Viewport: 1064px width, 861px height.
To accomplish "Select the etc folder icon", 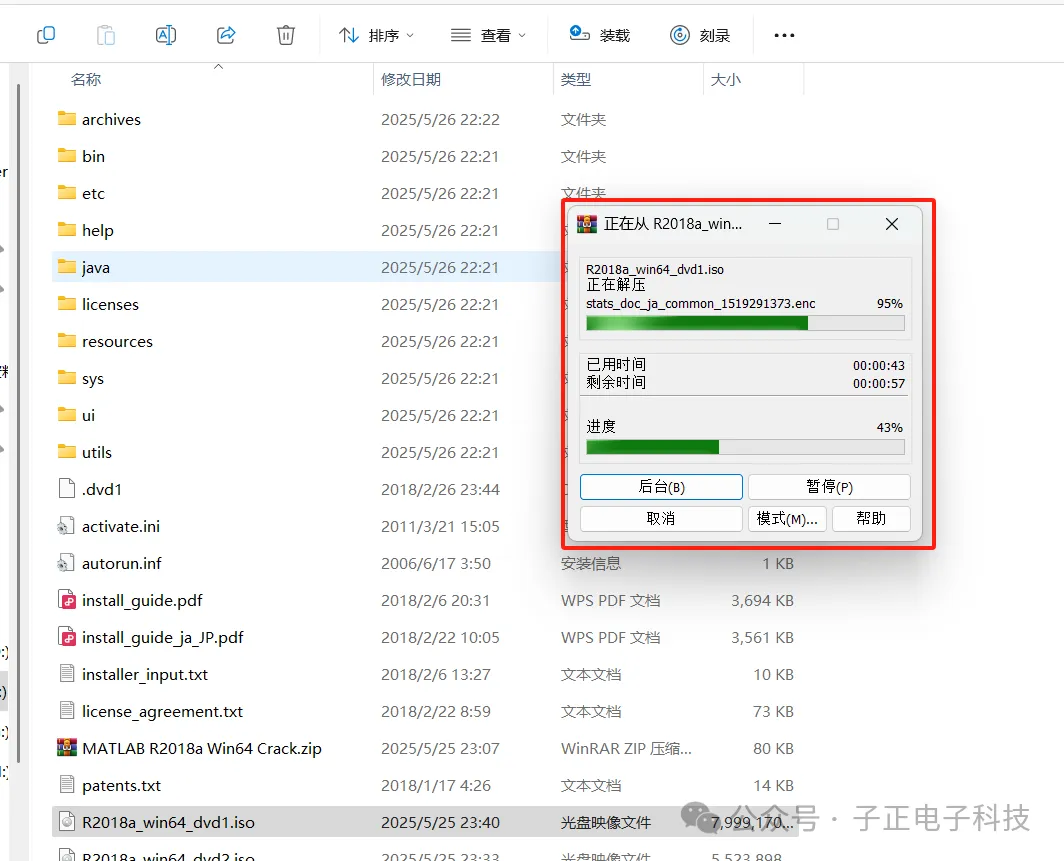I will pos(66,193).
